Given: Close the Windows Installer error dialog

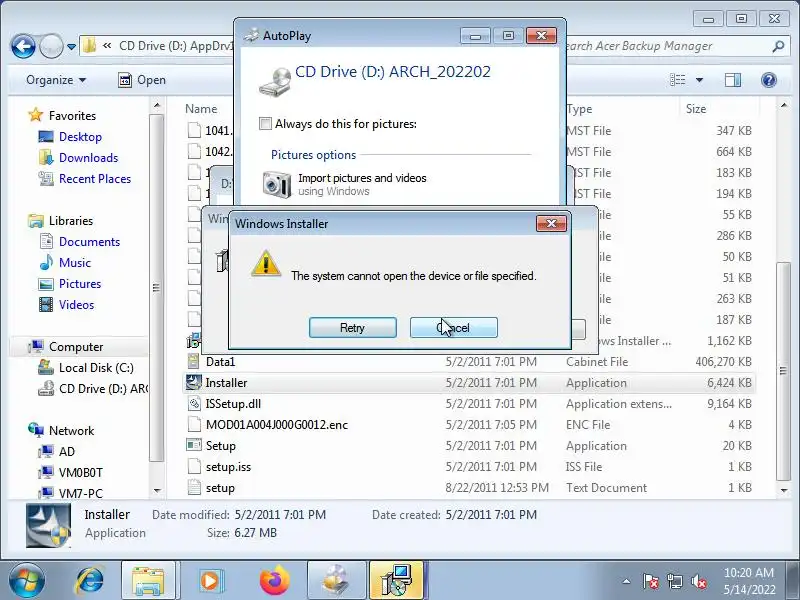Looking at the screenshot, I should tap(551, 223).
